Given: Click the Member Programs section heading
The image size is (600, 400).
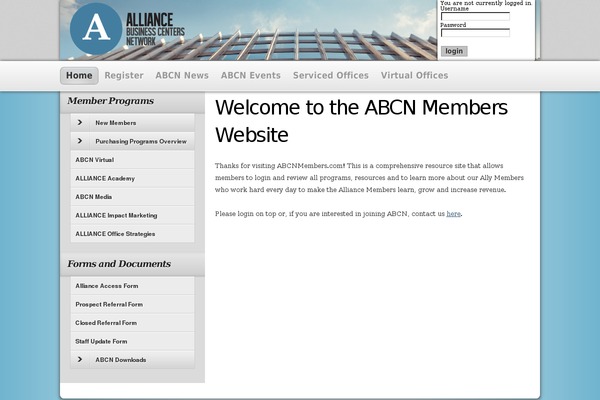Looking at the screenshot, I should pyautogui.click(x=111, y=101).
